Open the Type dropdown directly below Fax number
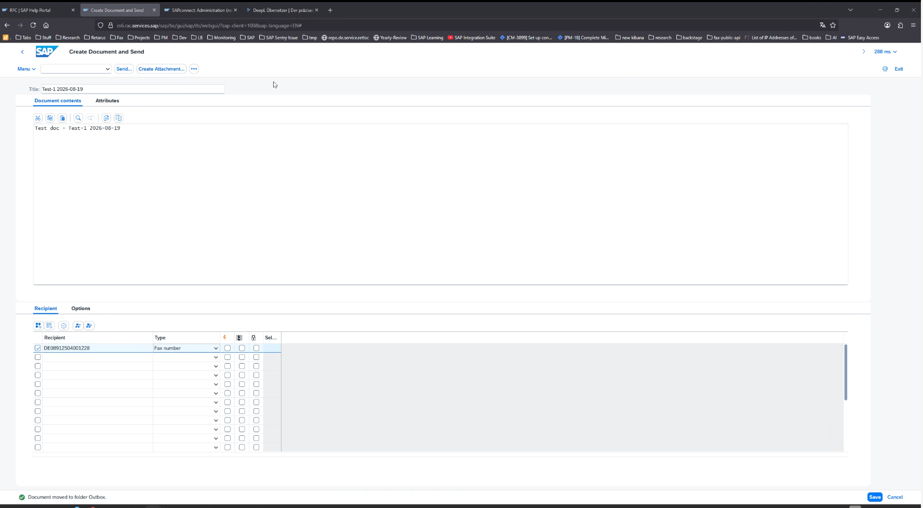The width and height of the screenshot is (923, 508). click(215, 357)
